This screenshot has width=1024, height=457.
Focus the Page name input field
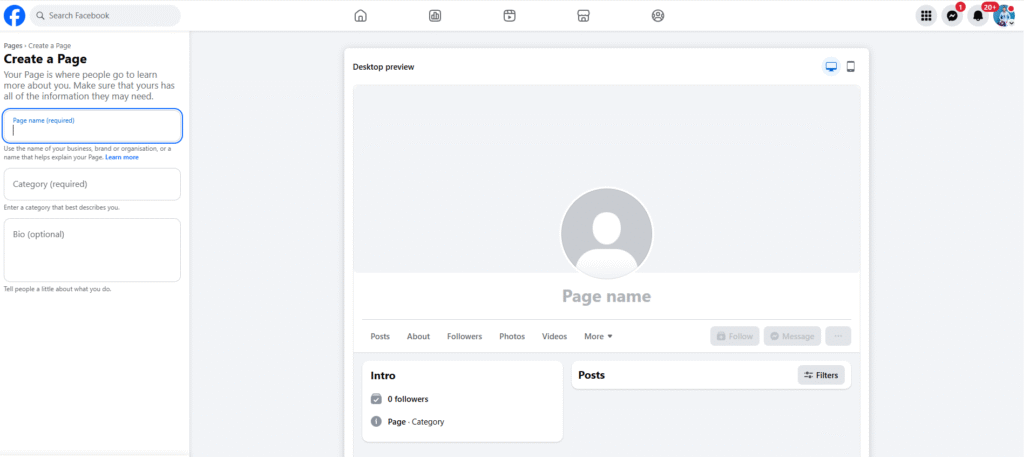92,127
